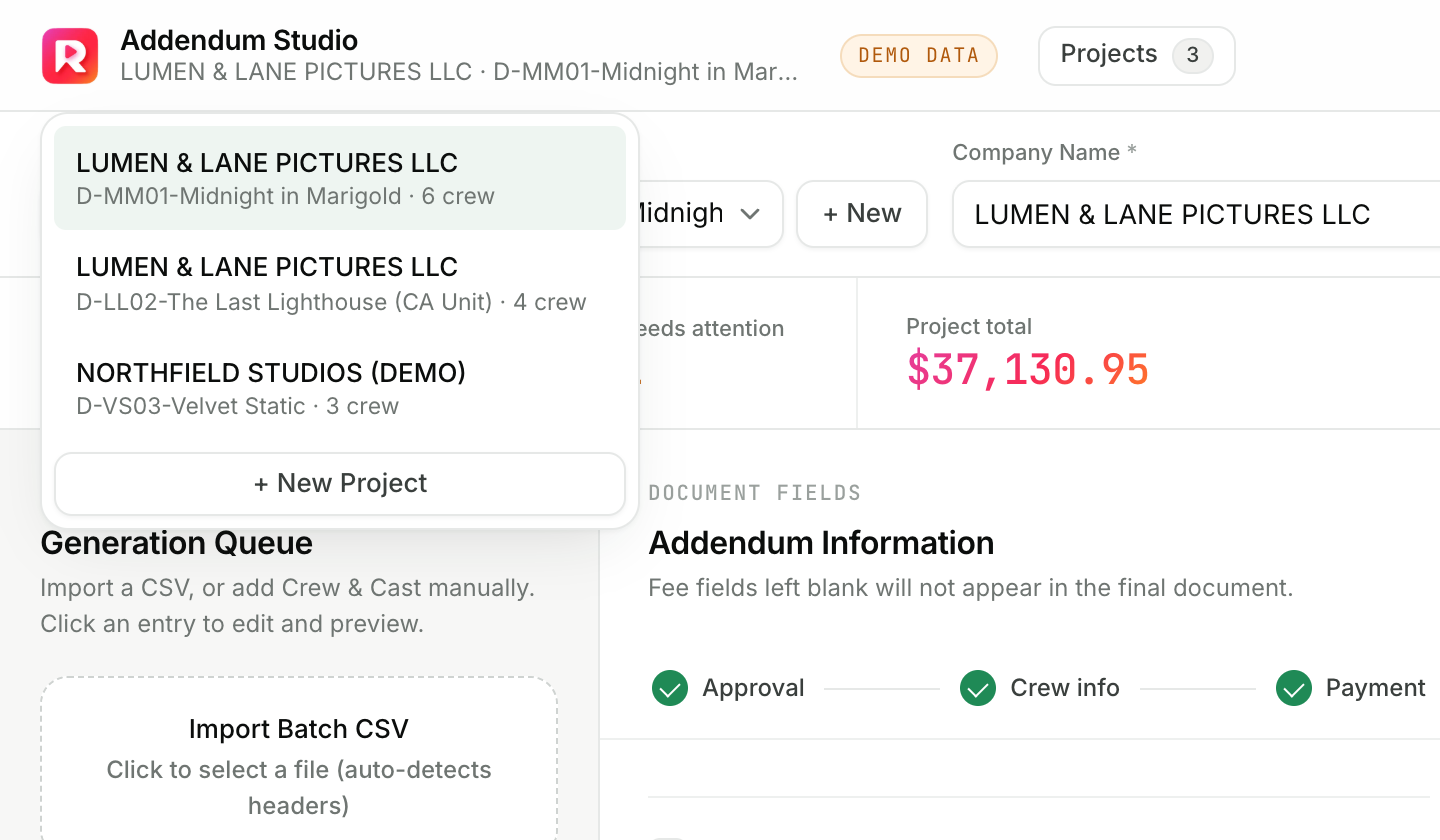Click the Crew info step checkmark icon
Screen dimensions: 1440x840
click(978, 688)
